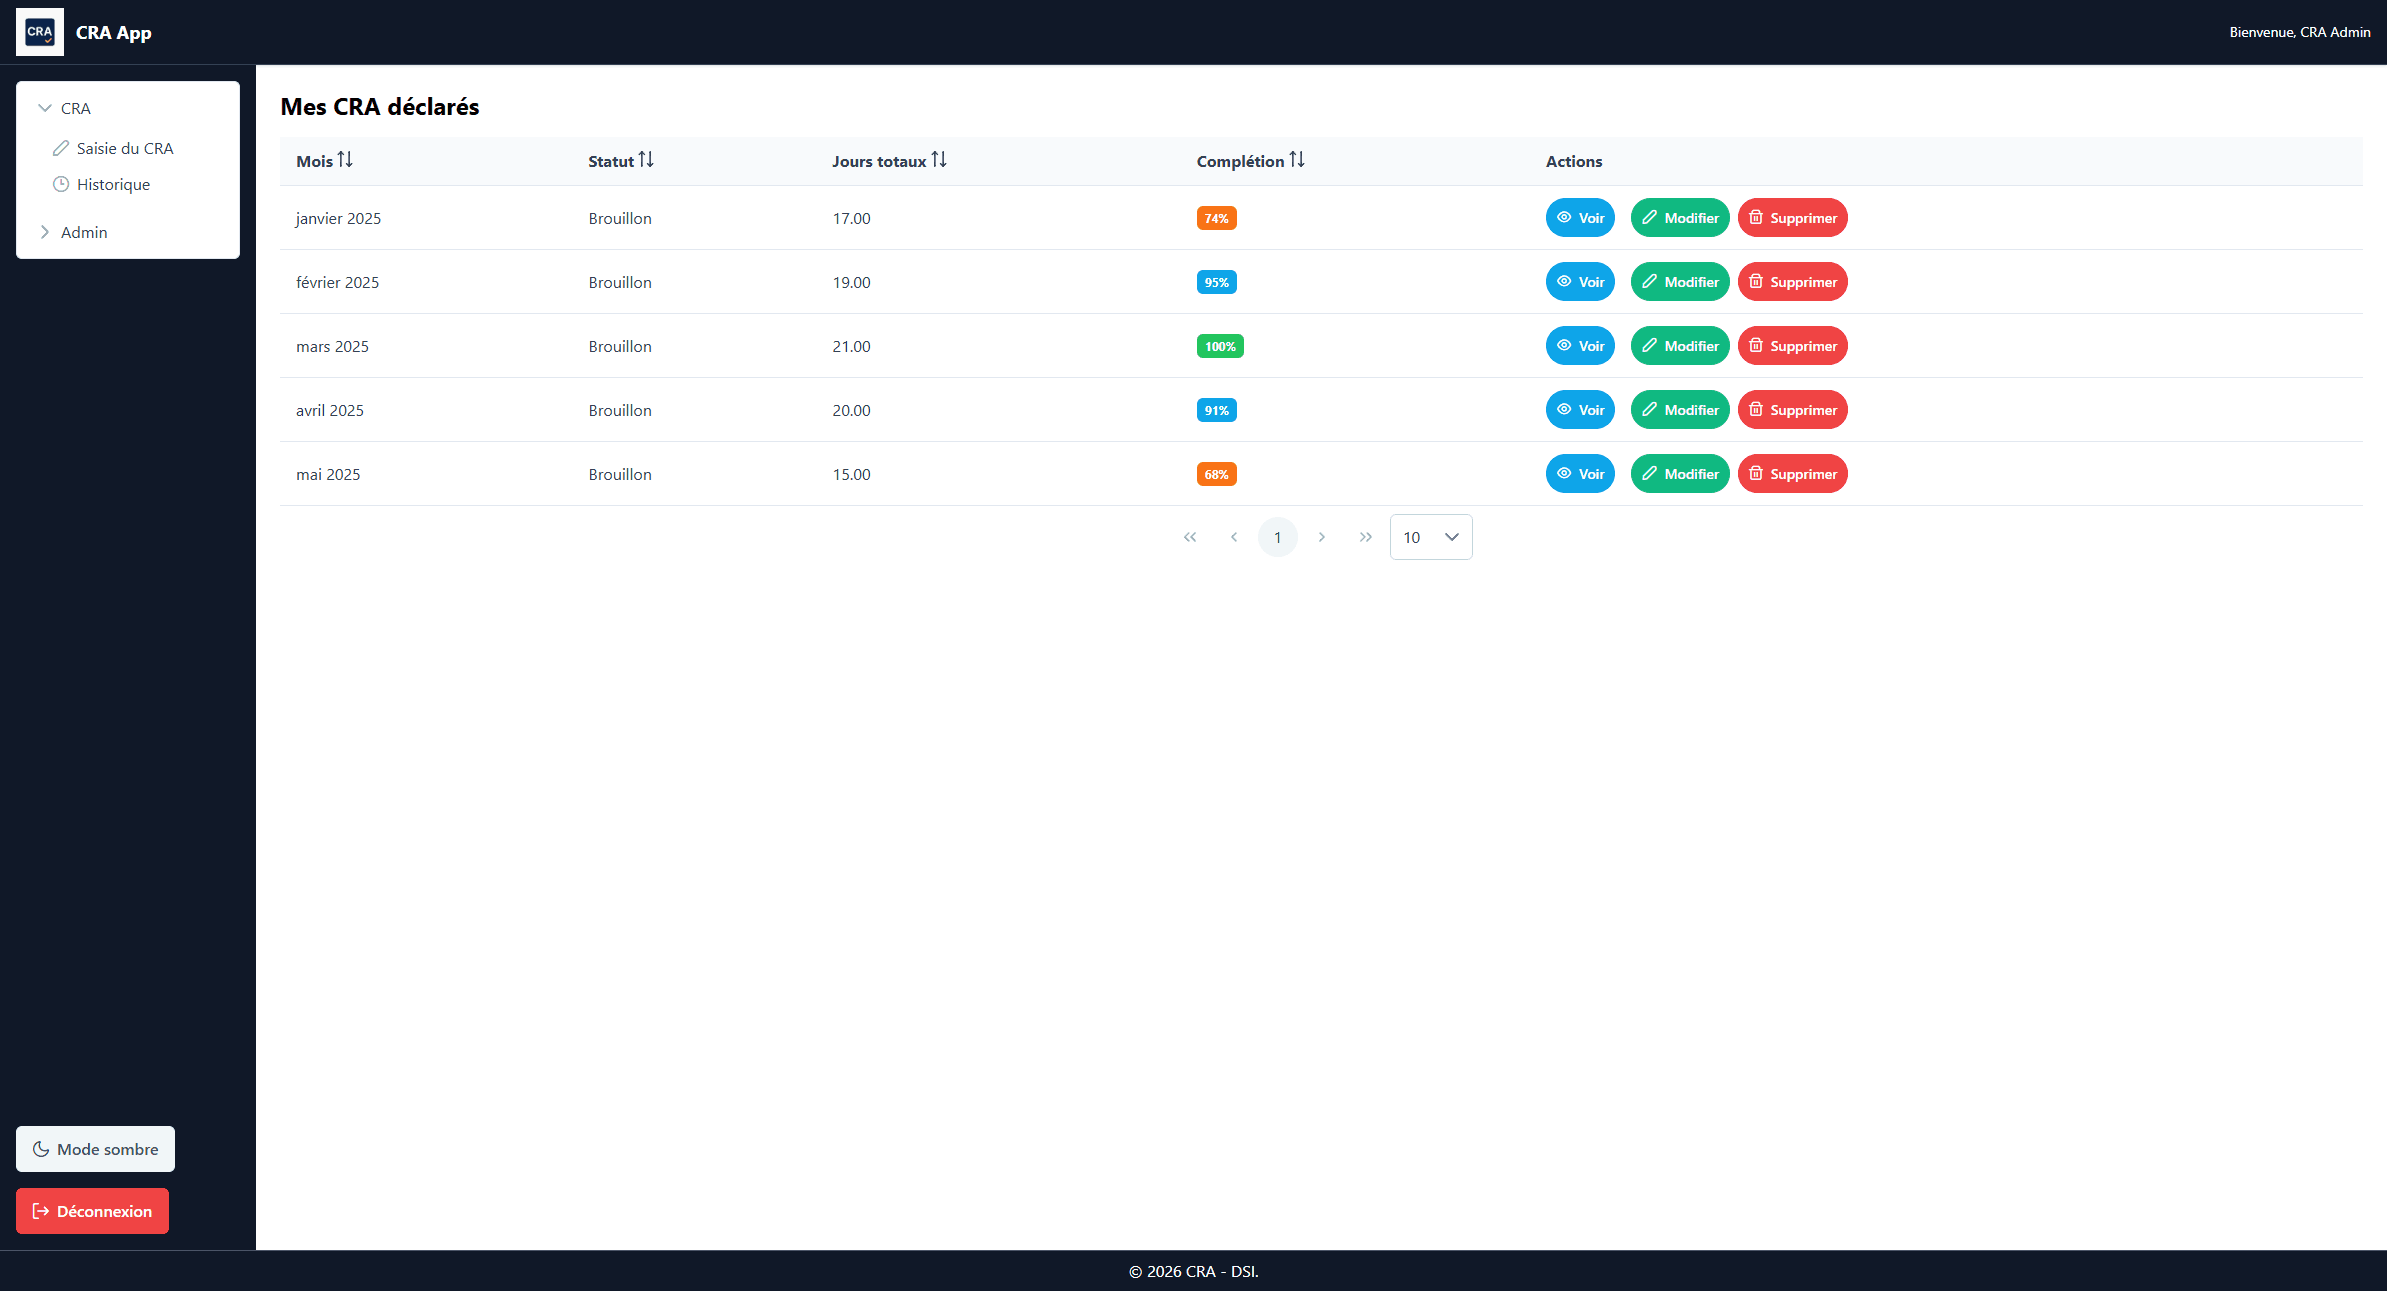Select Historique in the sidebar

[x=113, y=184]
